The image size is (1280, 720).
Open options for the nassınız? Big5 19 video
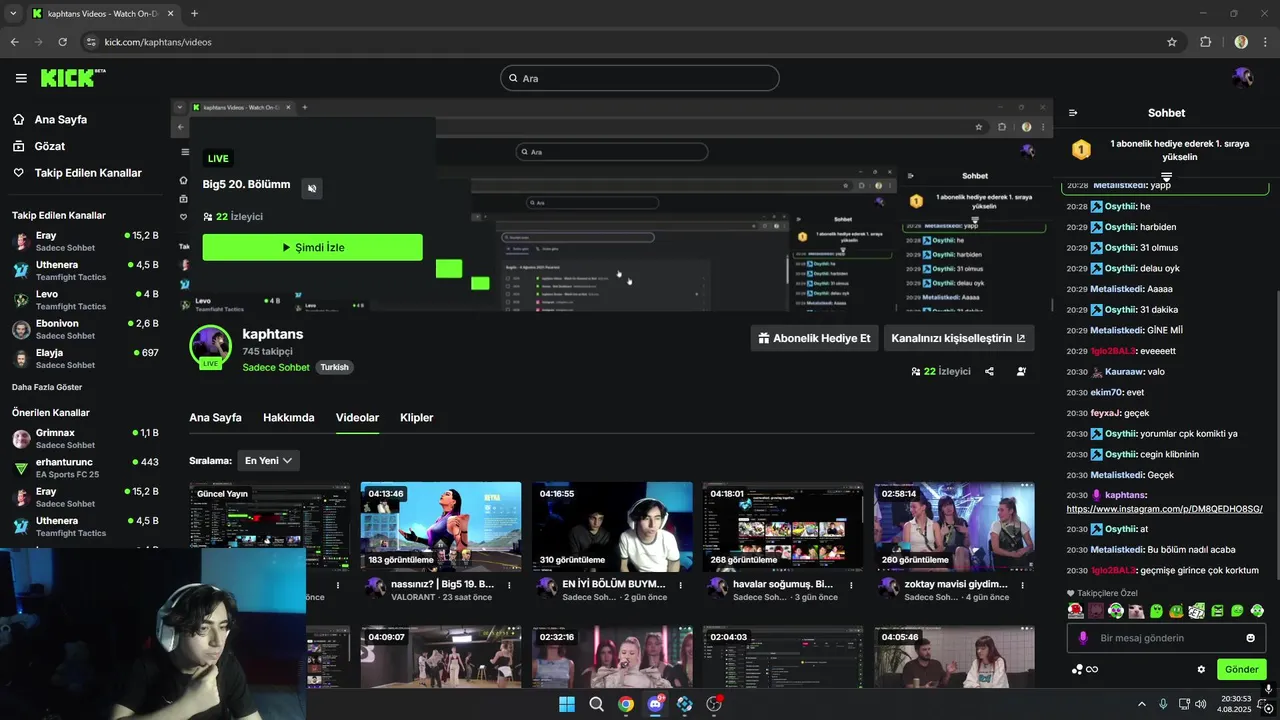[510, 585]
